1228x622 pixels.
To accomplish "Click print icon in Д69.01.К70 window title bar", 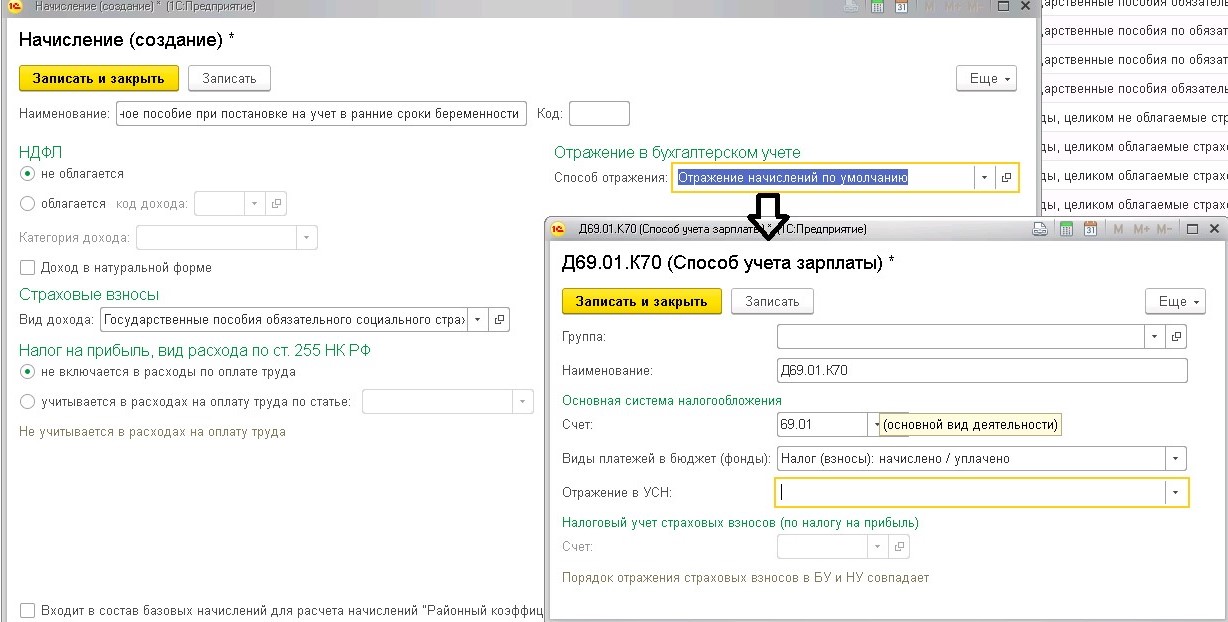I will pyautogui.click(x=1040, y=229).
